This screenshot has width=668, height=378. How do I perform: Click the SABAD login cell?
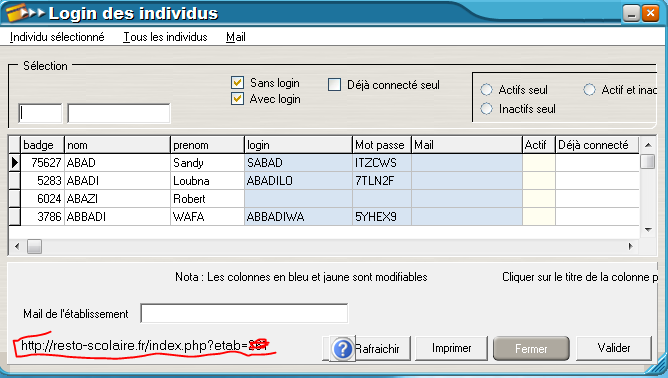[x=298, y=163]
